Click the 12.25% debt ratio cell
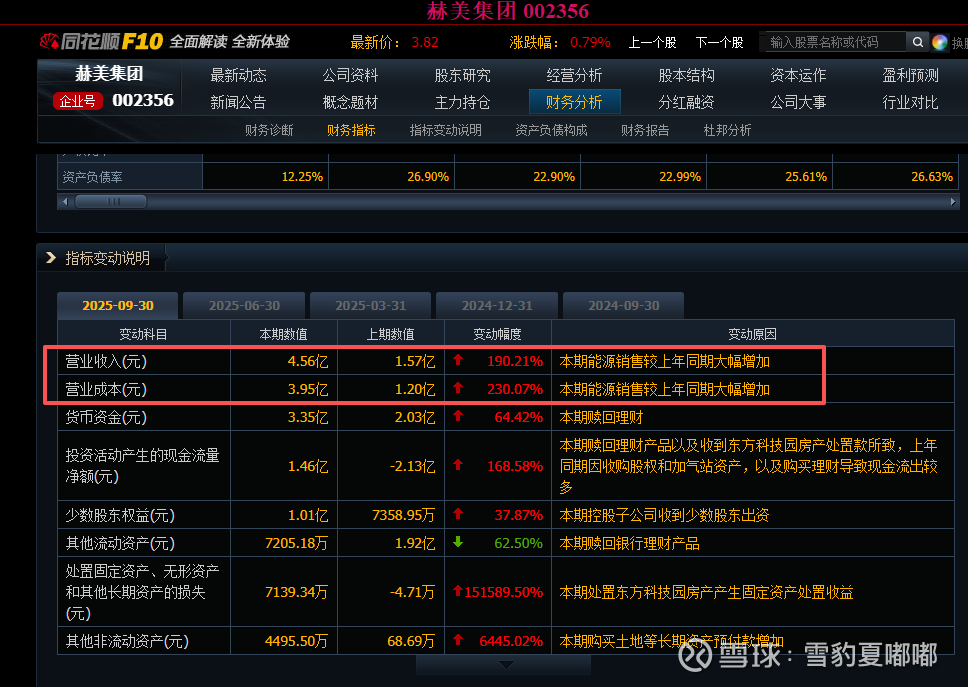Screen dimensions: 968x687 [302, 177]
